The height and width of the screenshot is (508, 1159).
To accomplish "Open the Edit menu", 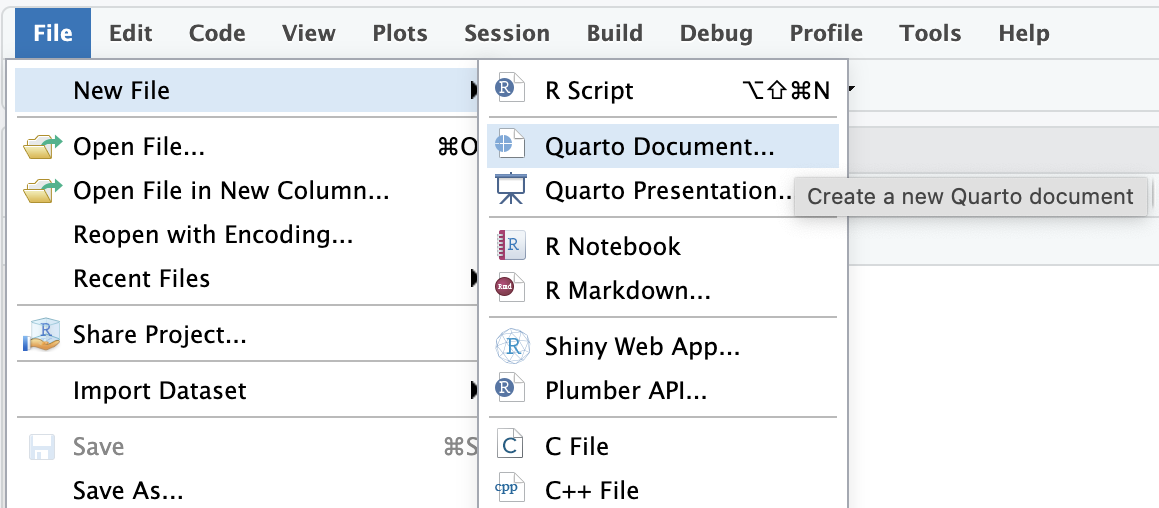I will point(131,33).
